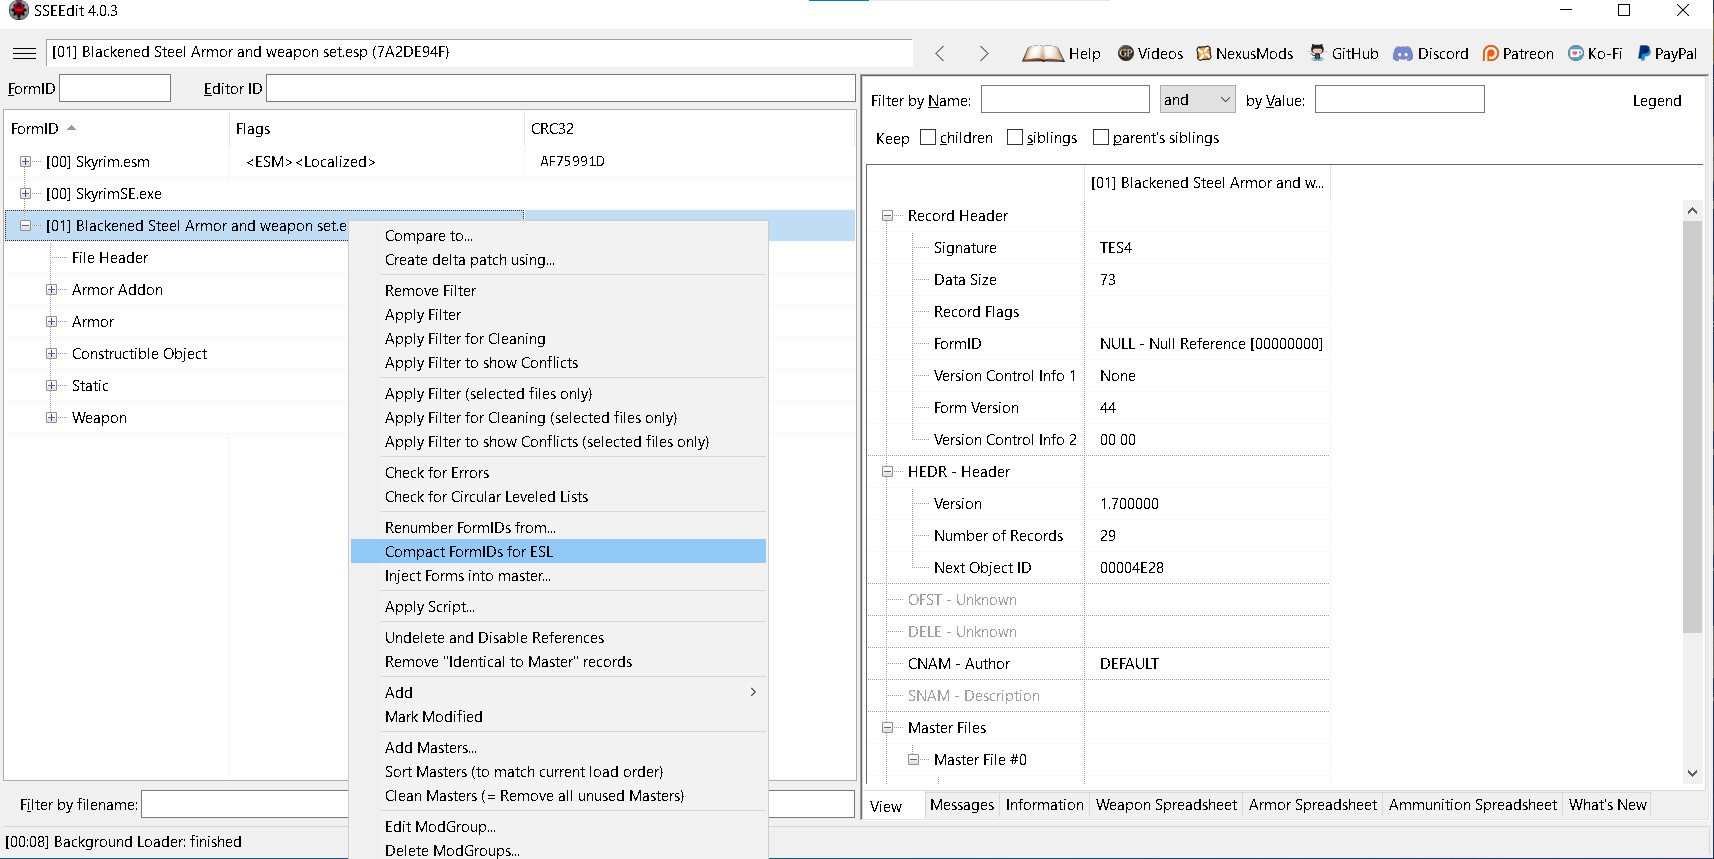Open the Add submenu

(558, 692)
